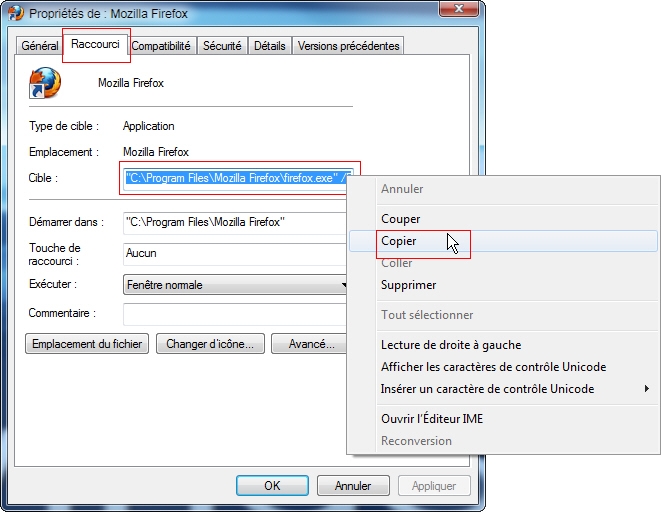Screen dimensions: 661x512
Task: Go to the Détails tab
Action: click(269, 46)
